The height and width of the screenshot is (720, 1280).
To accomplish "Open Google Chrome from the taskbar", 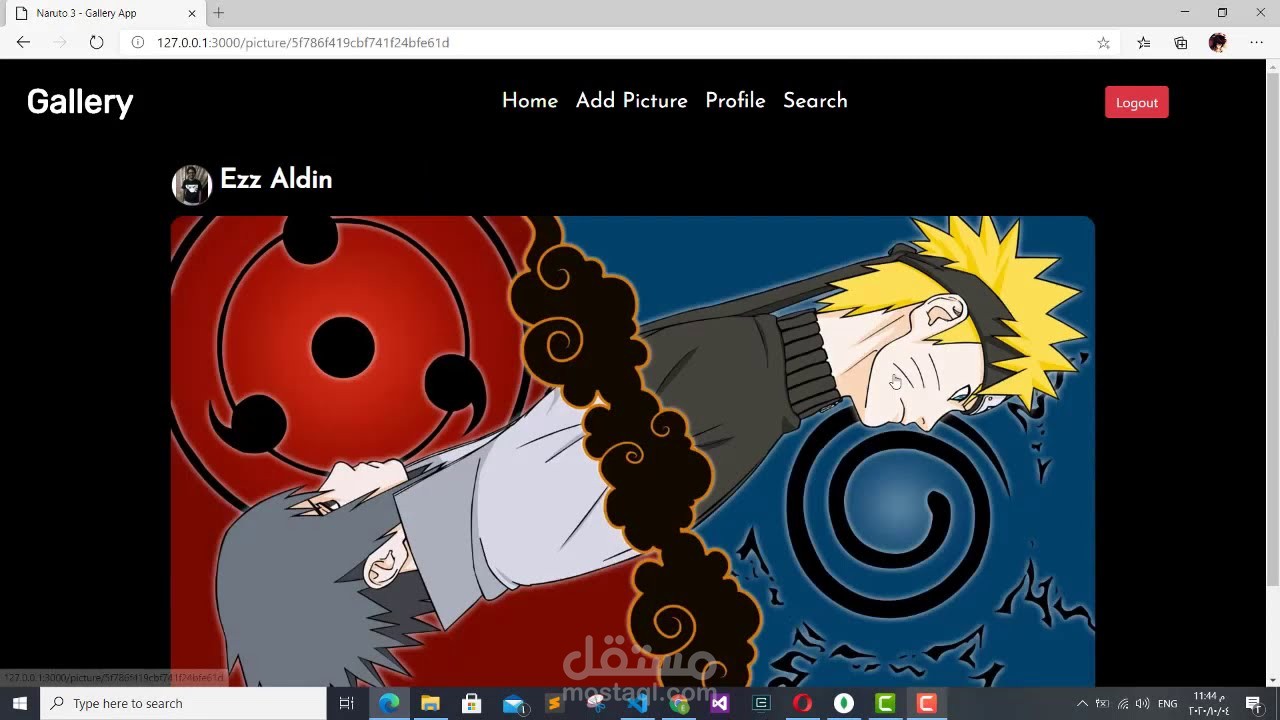I will (x=679, y=703).
